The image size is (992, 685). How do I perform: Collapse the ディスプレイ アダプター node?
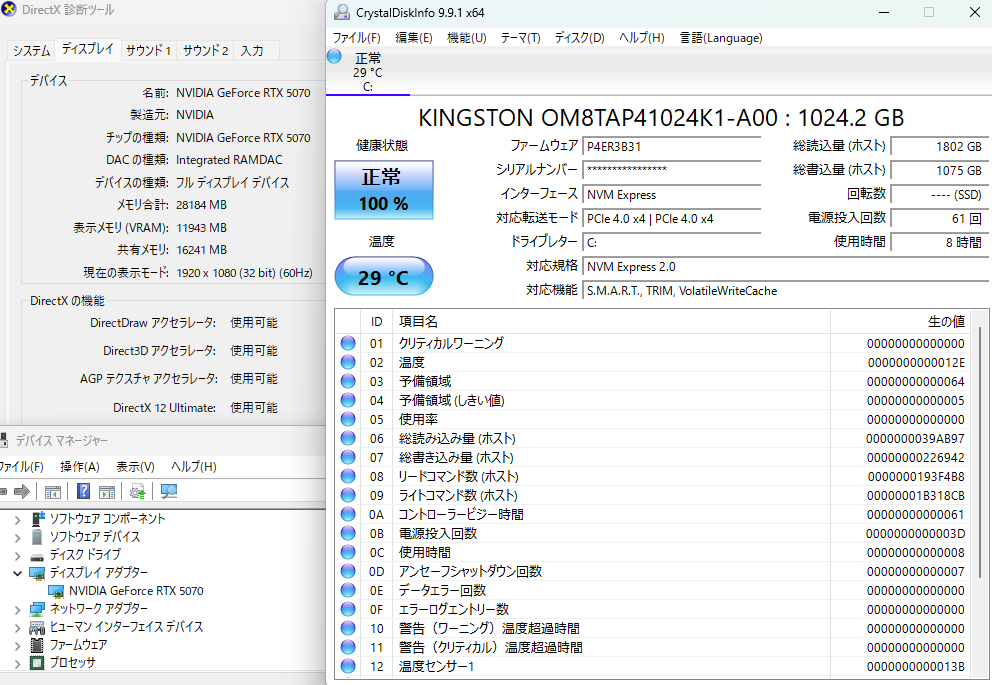pyautogui.click(x=17, y=574)
